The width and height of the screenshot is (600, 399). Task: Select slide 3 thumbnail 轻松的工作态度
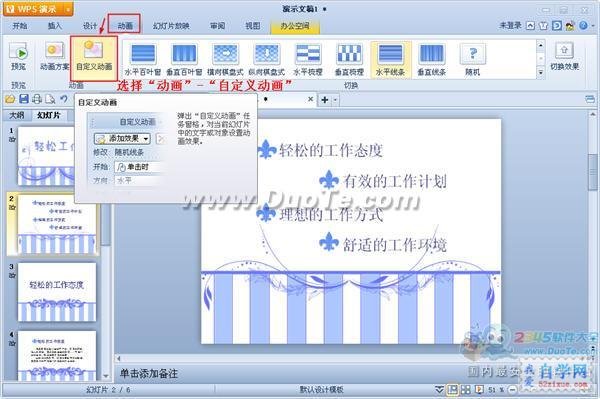click(x=57, y=292)
